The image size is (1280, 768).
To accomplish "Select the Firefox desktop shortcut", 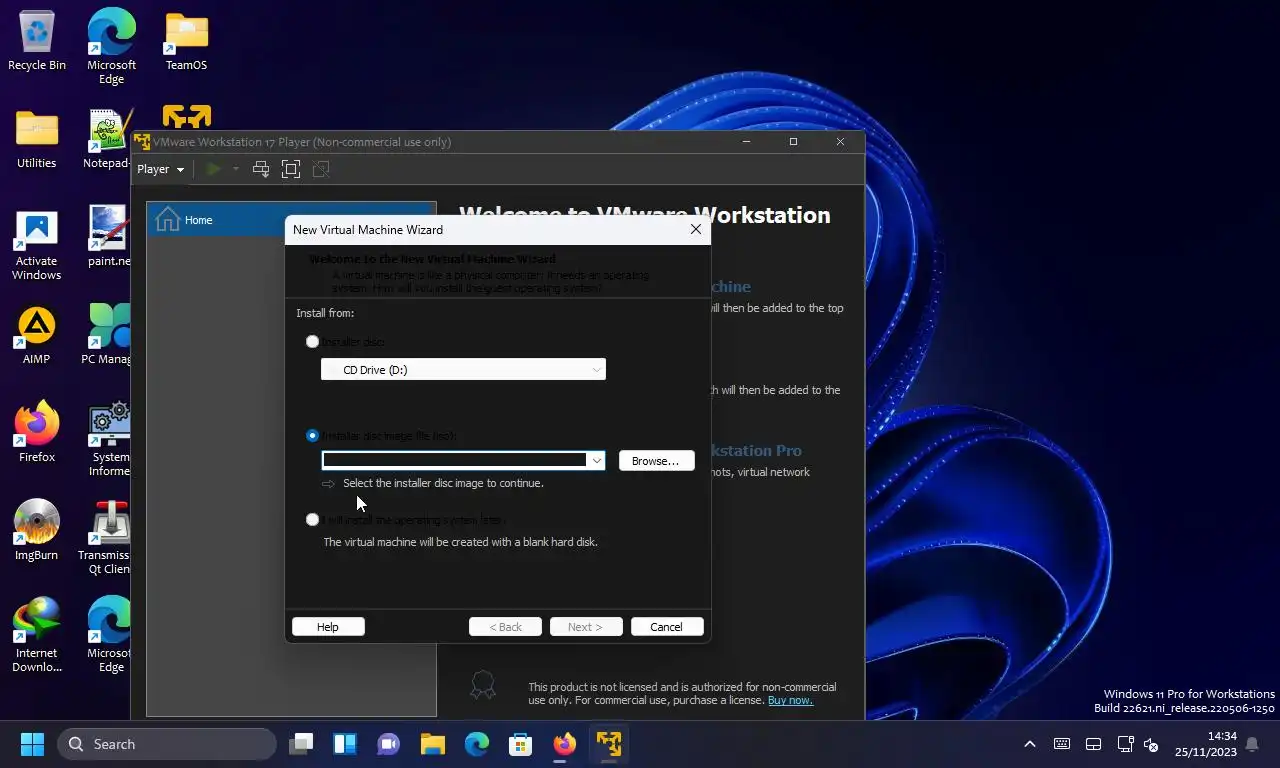I will [37, 433].
